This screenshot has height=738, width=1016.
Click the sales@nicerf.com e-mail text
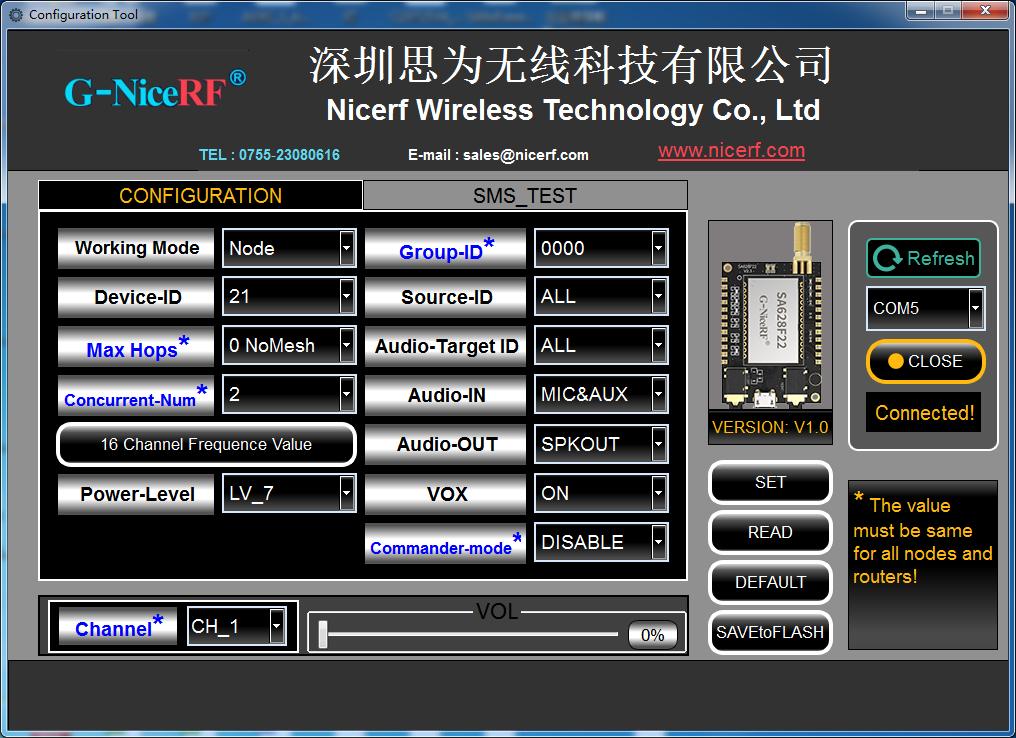(525, 155)
